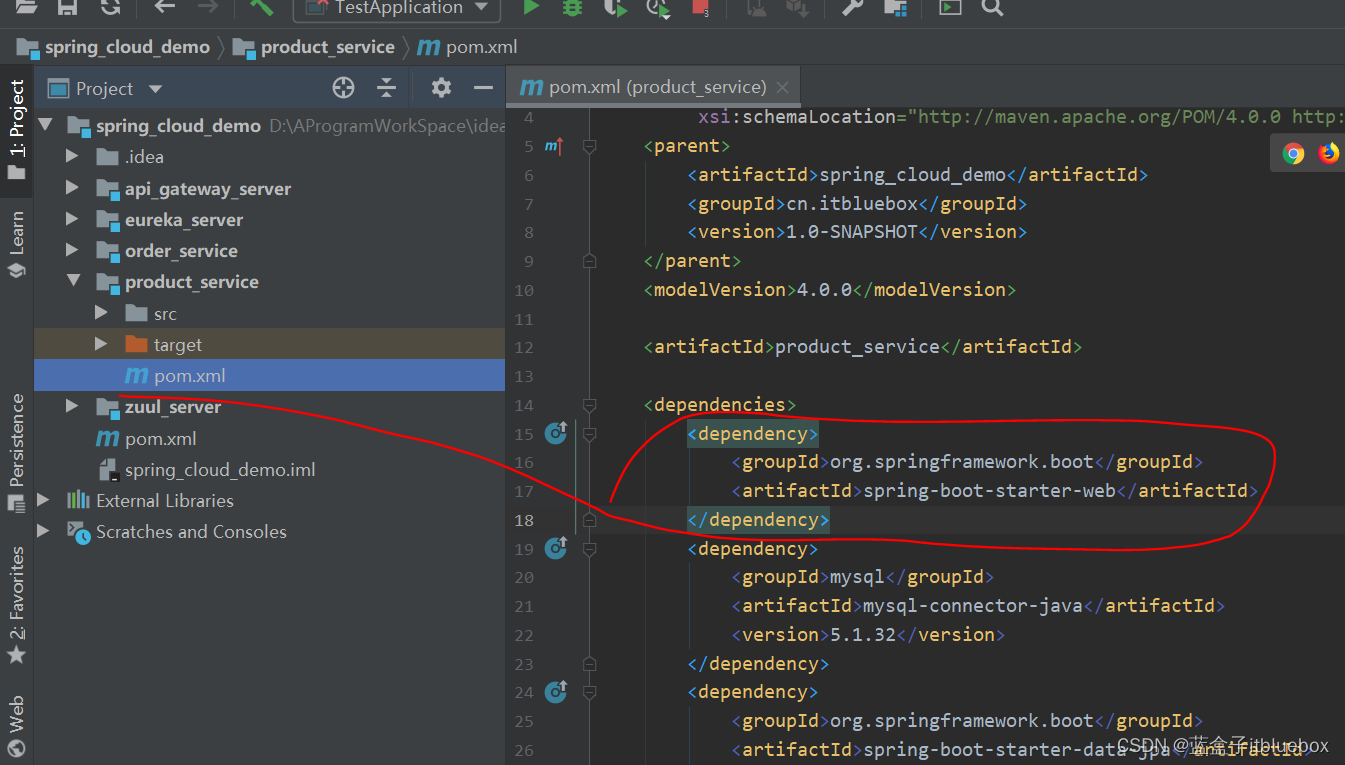
Task: Select eureka_server in project tree
Action: [x=184, y=220]
